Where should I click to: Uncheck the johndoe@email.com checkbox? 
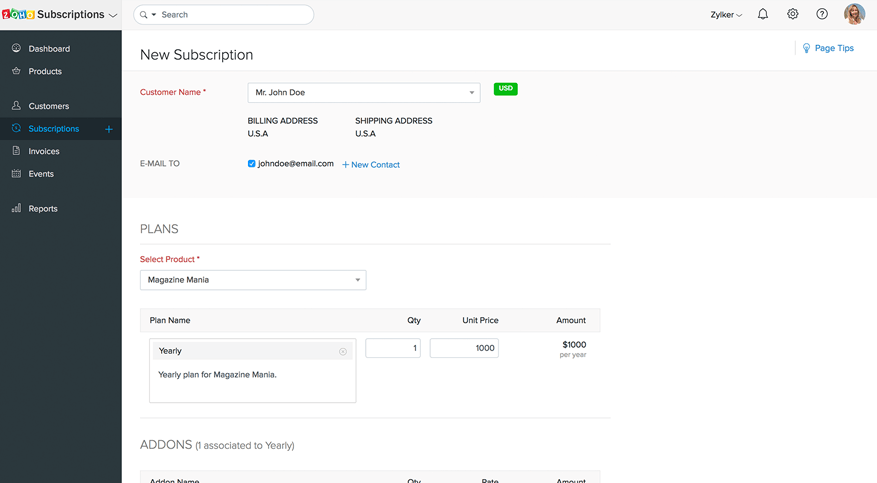(x=252, y=164)
